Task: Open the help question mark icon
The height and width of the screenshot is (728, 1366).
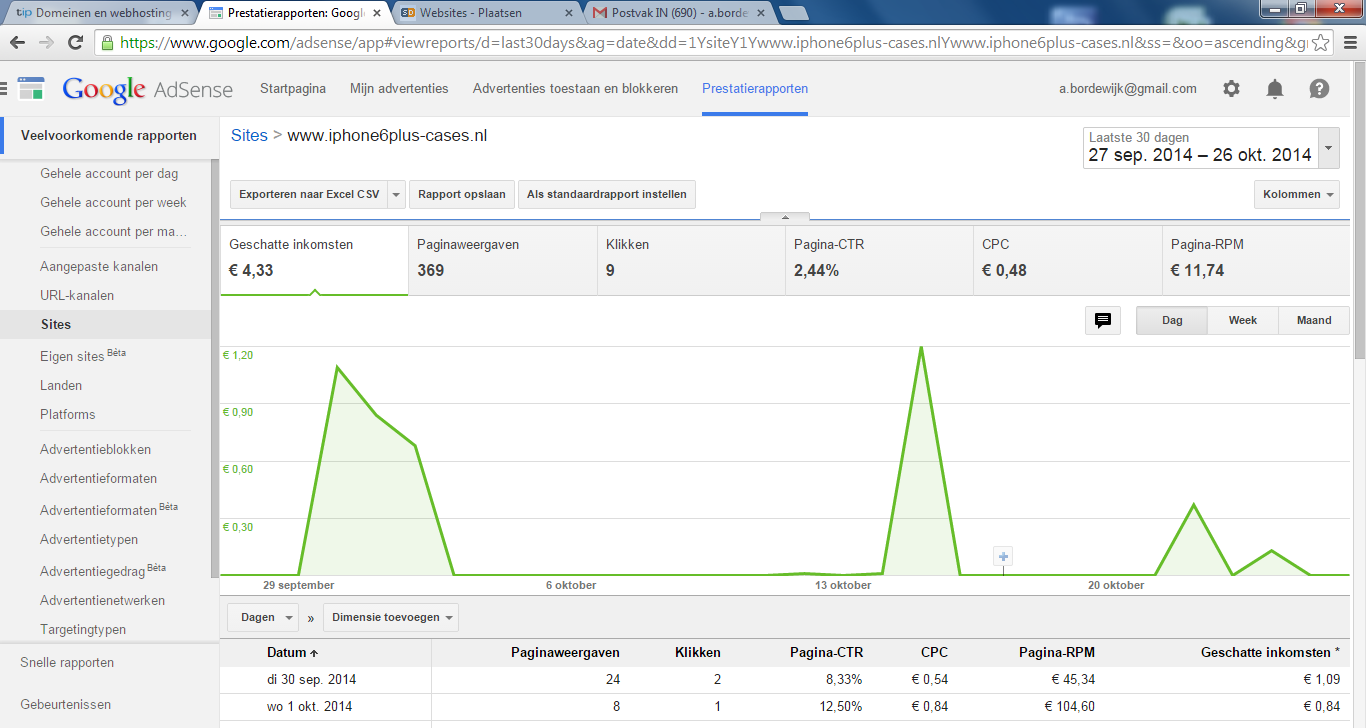Action: pos(1319,88)
